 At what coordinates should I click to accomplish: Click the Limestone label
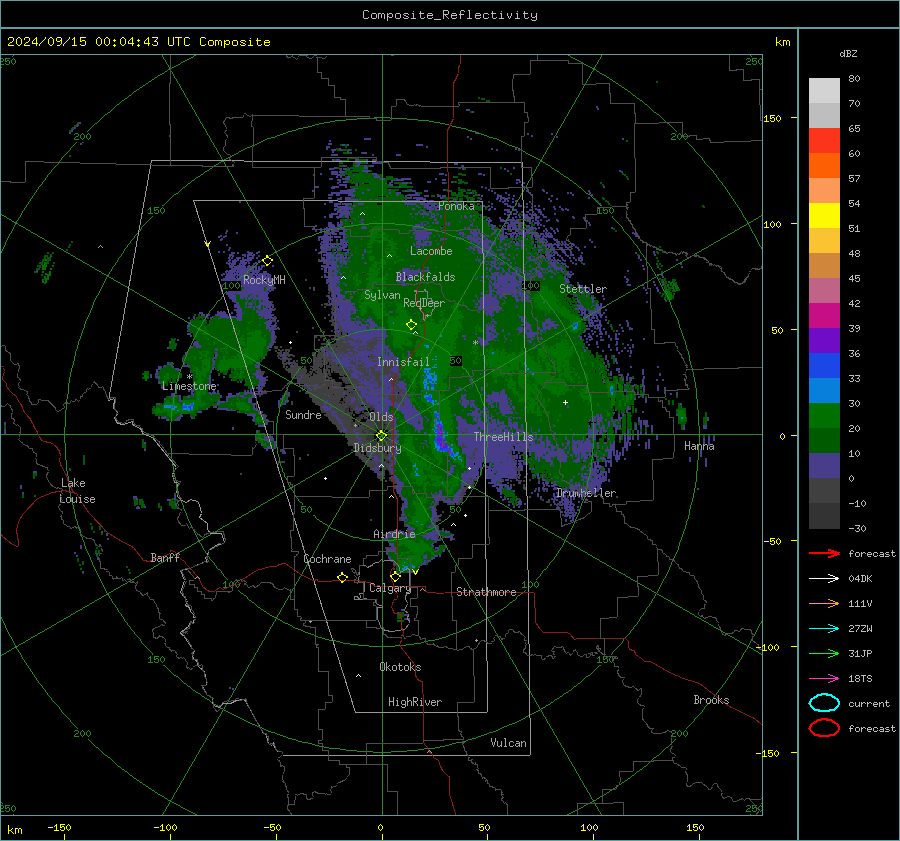coord(189,386)
